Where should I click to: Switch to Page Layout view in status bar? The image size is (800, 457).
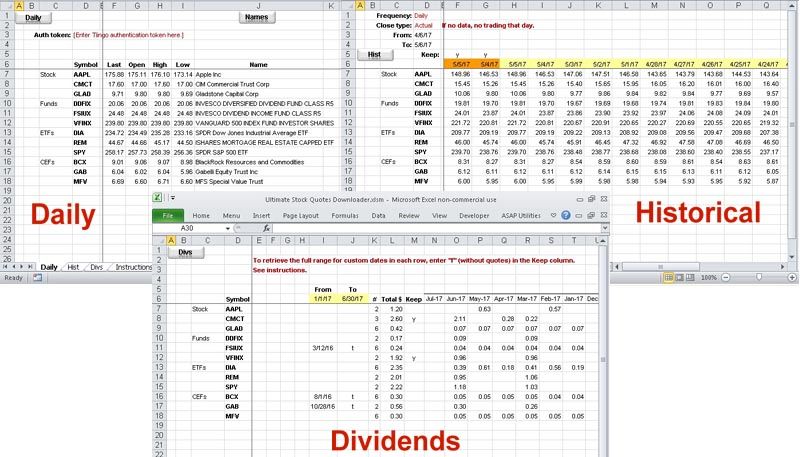pyautogui.click(x=680, y=277)
